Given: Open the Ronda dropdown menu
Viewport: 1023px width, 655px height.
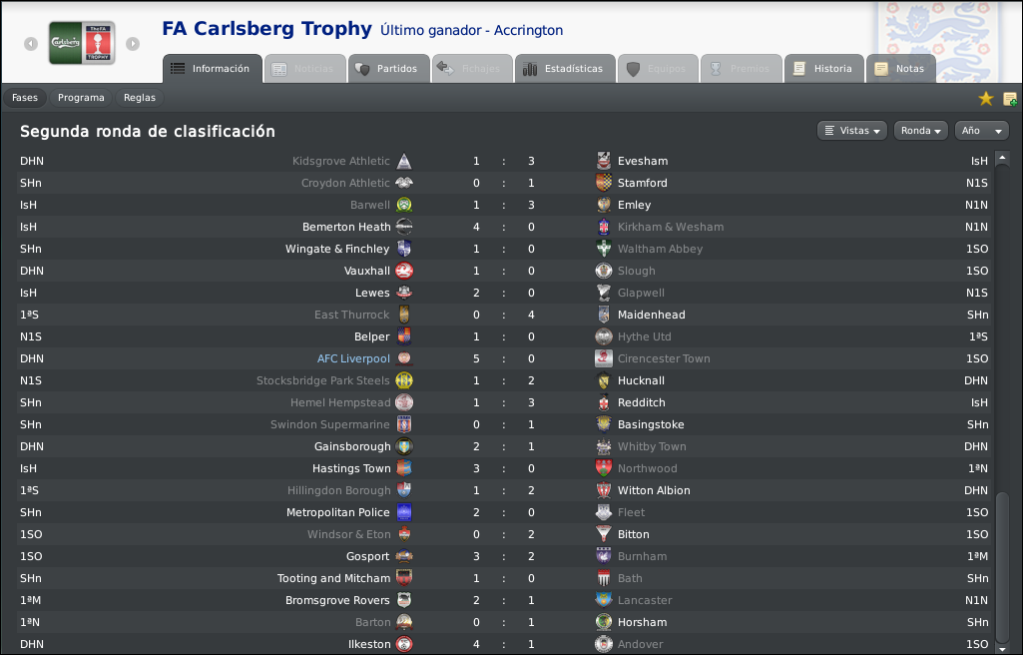Looking at the screenshot, I should 921,130.
